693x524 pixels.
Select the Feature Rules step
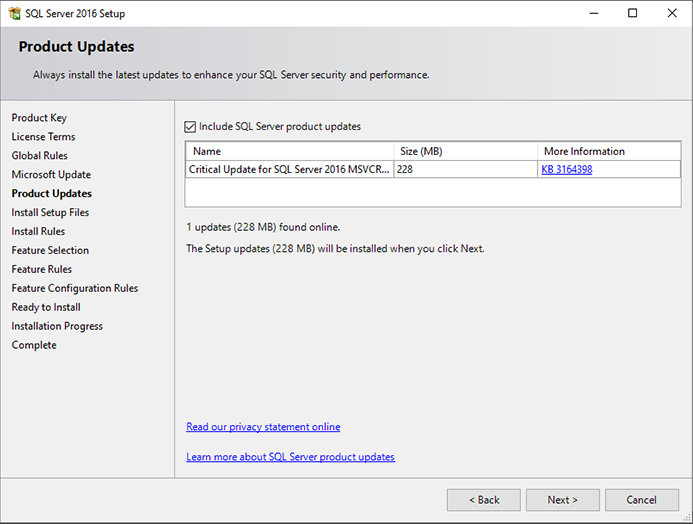click(x=42, y=270)
